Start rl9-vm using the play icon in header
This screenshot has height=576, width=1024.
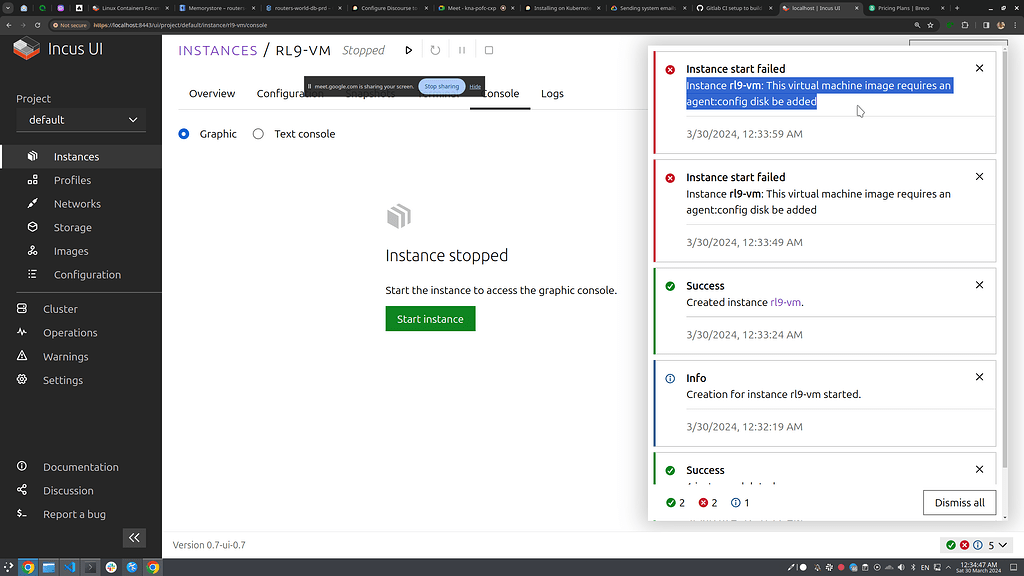[409, 50]
